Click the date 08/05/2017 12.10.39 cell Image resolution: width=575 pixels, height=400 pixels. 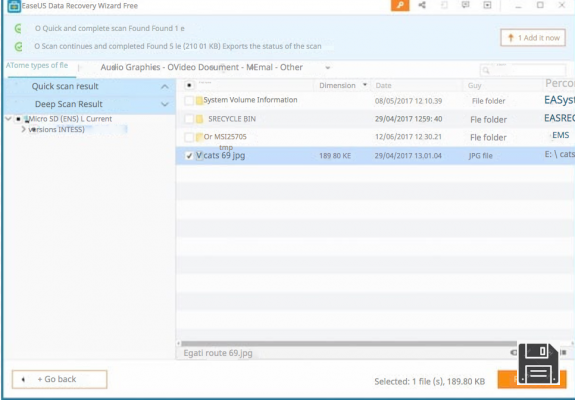point(408,101)
